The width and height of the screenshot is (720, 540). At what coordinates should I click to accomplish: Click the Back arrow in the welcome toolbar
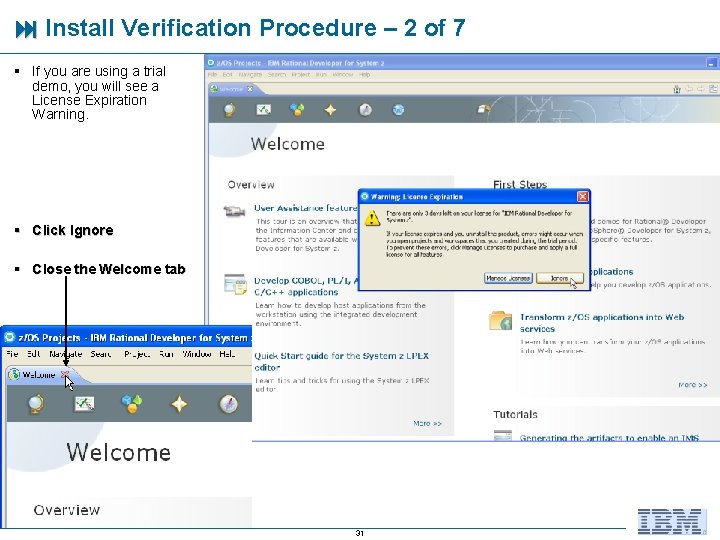pyautogui.click(x=689, y=89)
